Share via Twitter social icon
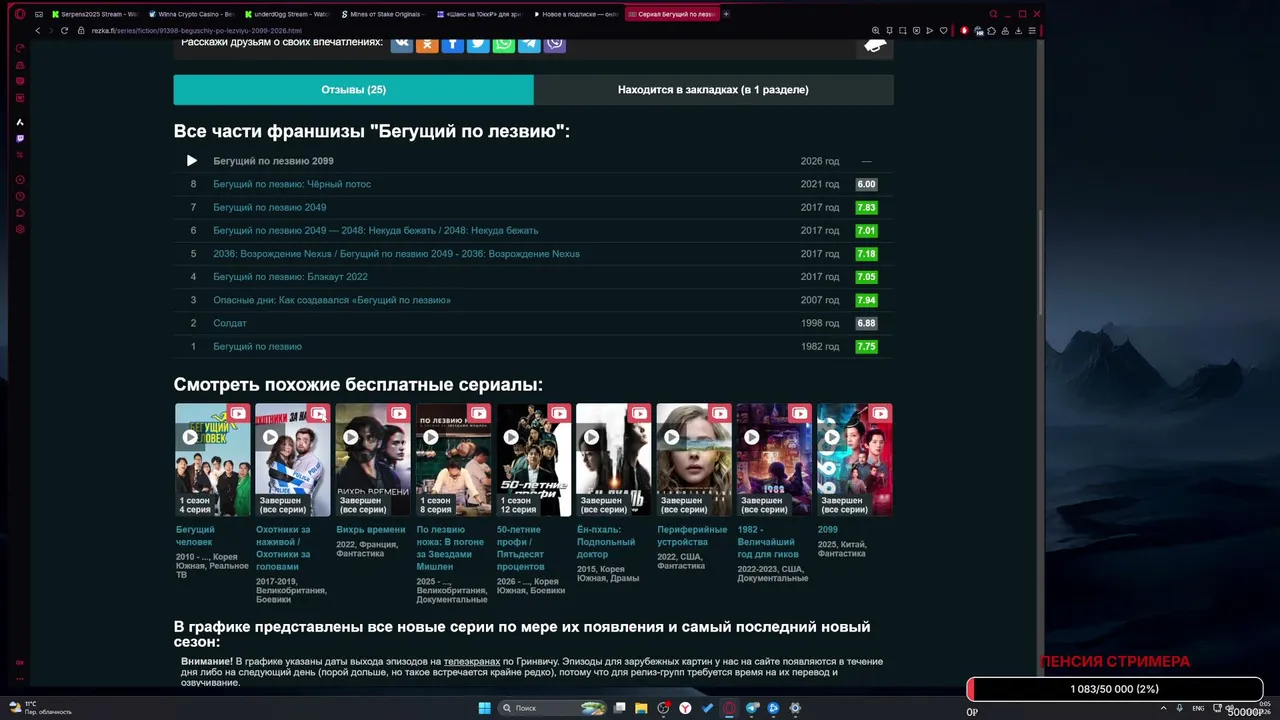Viewport: 1280px width, 720px height. pyautogui.click(x=478, y=43)
